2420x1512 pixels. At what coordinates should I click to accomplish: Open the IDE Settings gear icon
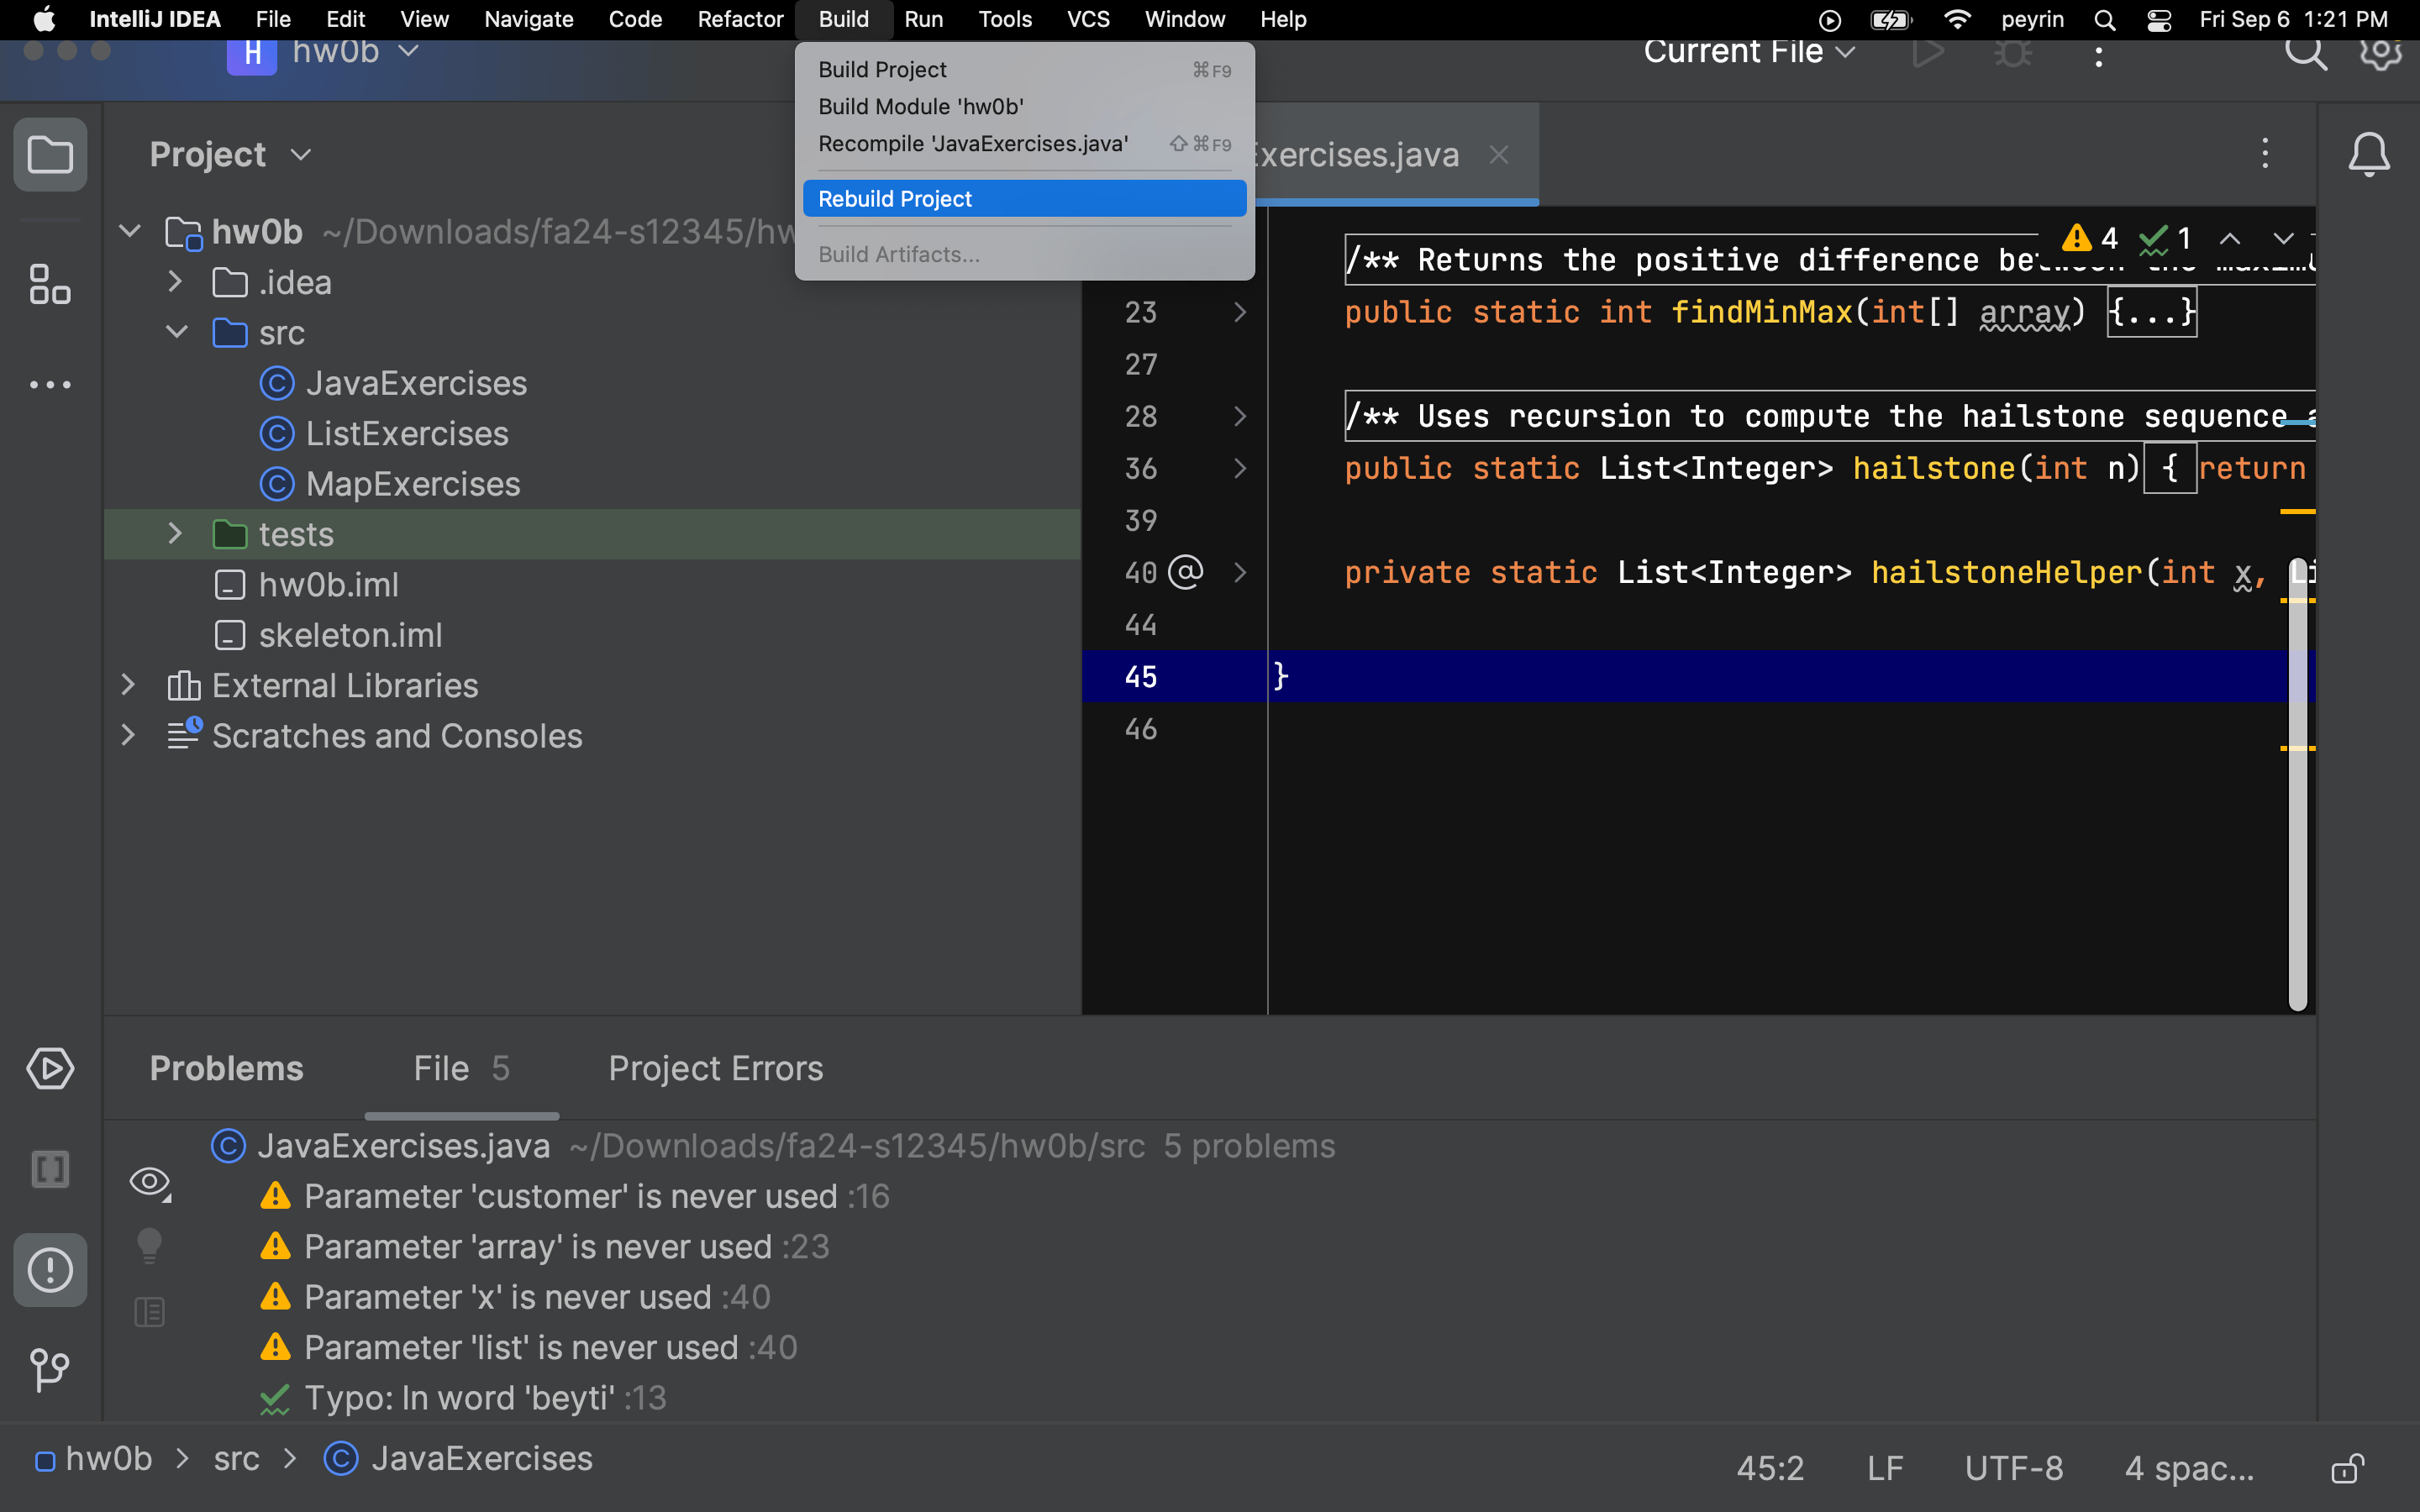pos(2381,55)
